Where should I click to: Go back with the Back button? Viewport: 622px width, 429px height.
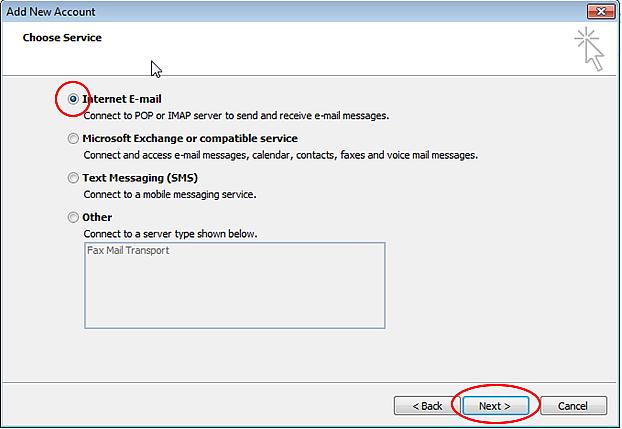coord(427,406)
